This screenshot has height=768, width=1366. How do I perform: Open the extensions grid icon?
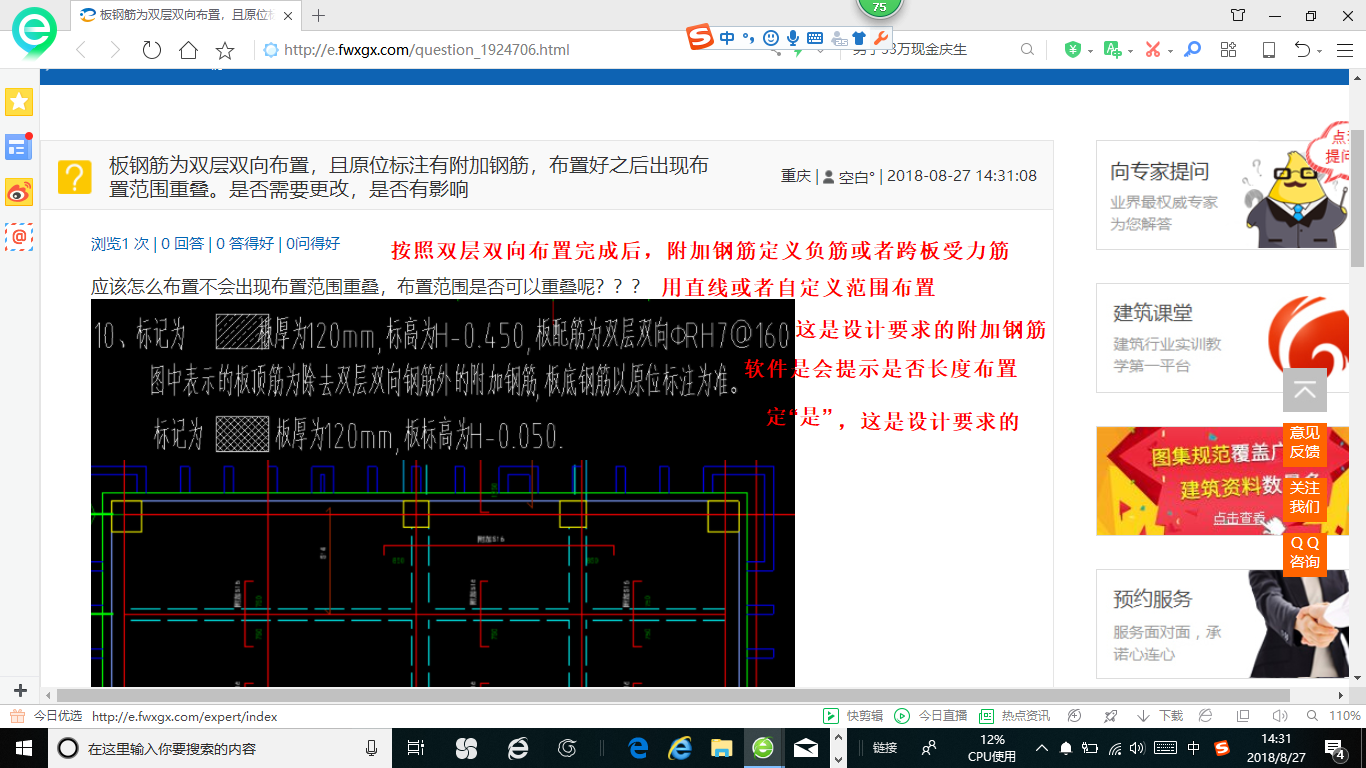[x=1229, y=50]
